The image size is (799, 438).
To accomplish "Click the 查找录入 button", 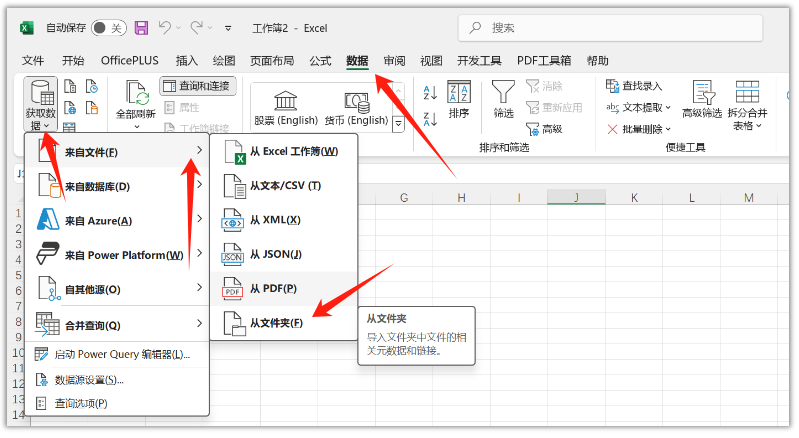I will pos(634,86).
